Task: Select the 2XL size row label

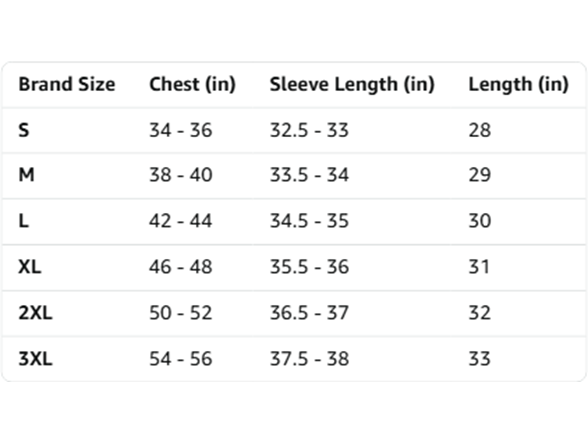Action: coord(35,313)
